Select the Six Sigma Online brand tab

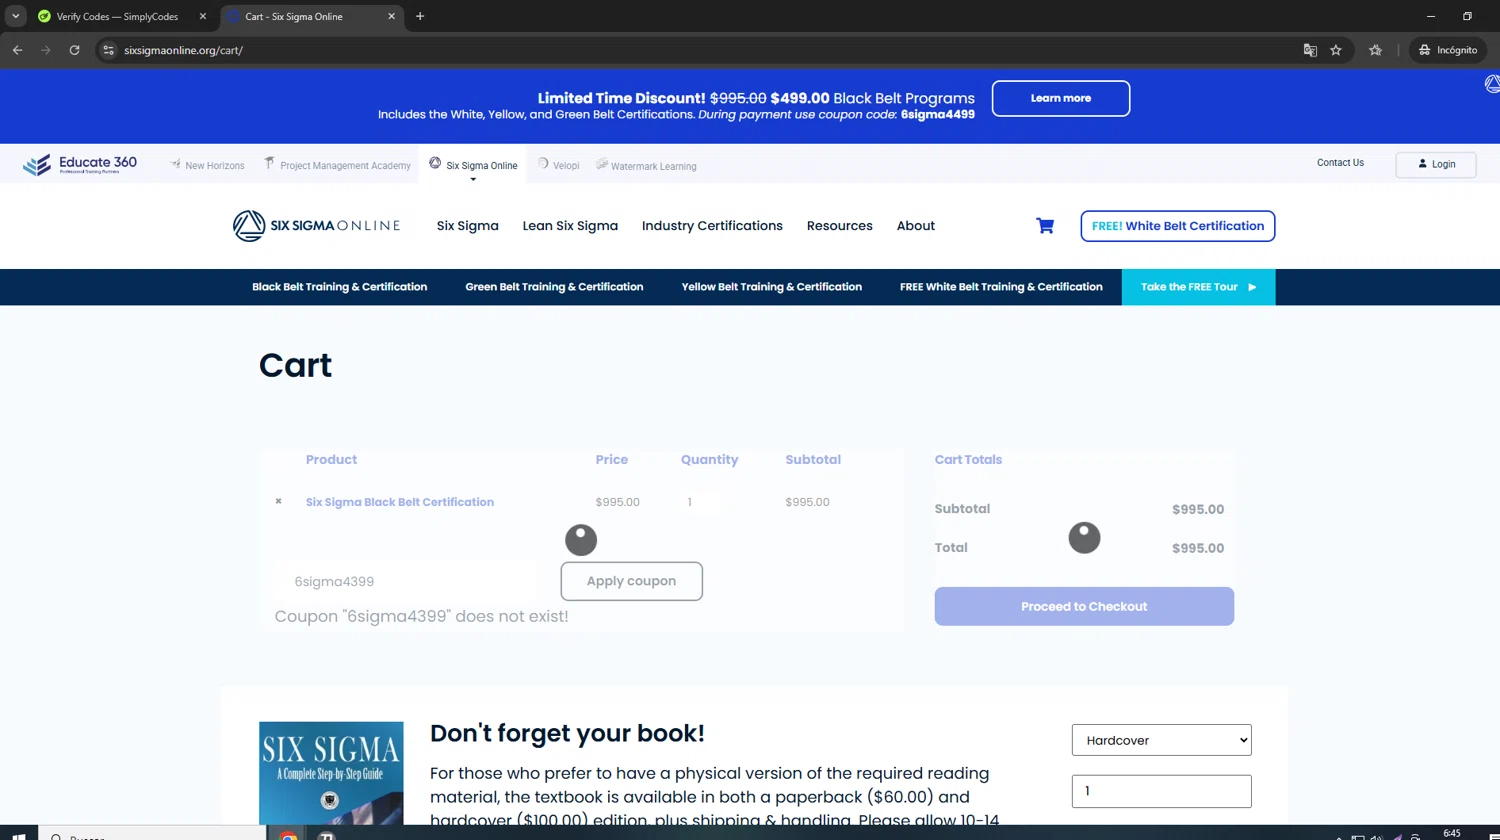pyautogui.click(x=473, y=165)
